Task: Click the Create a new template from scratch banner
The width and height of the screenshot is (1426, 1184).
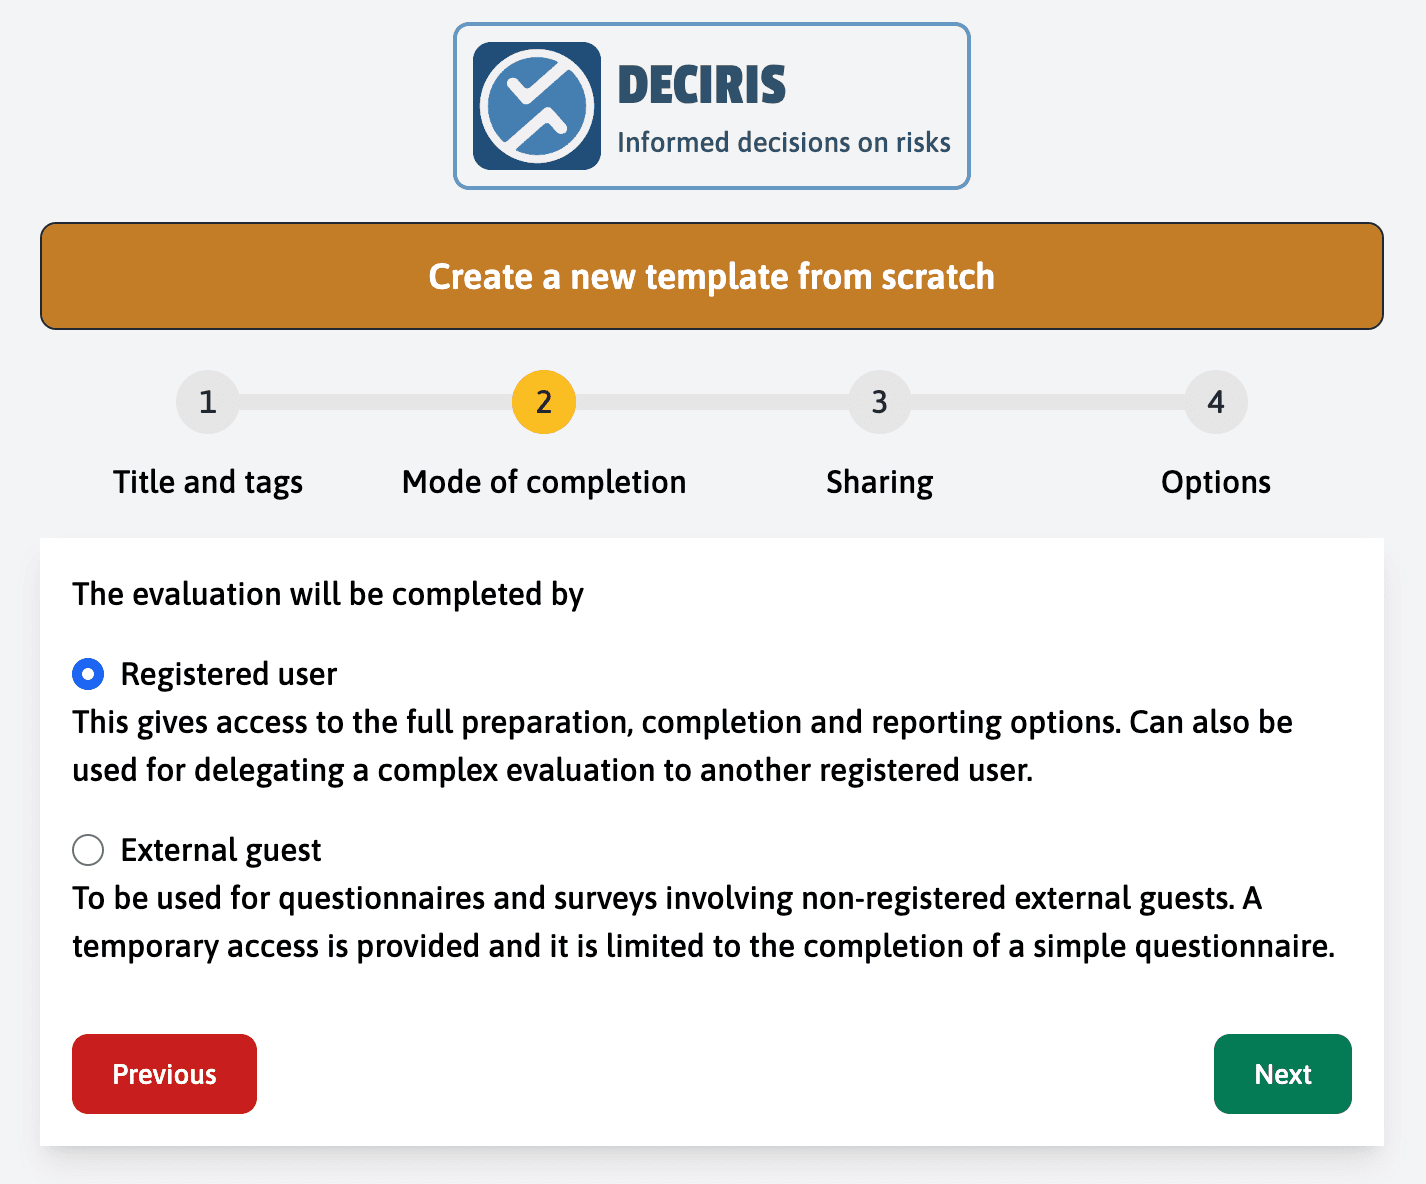Action: [x=711, y=276]
